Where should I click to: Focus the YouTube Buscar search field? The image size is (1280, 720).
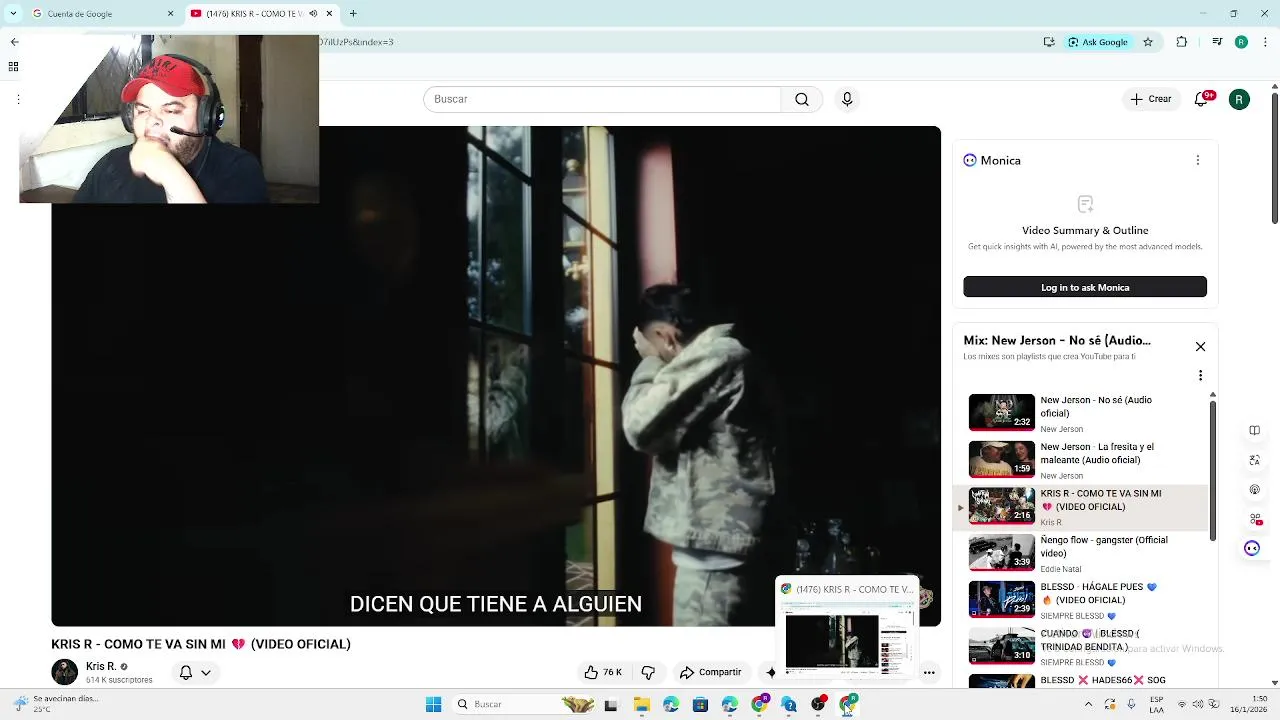(x=602, y=99)
